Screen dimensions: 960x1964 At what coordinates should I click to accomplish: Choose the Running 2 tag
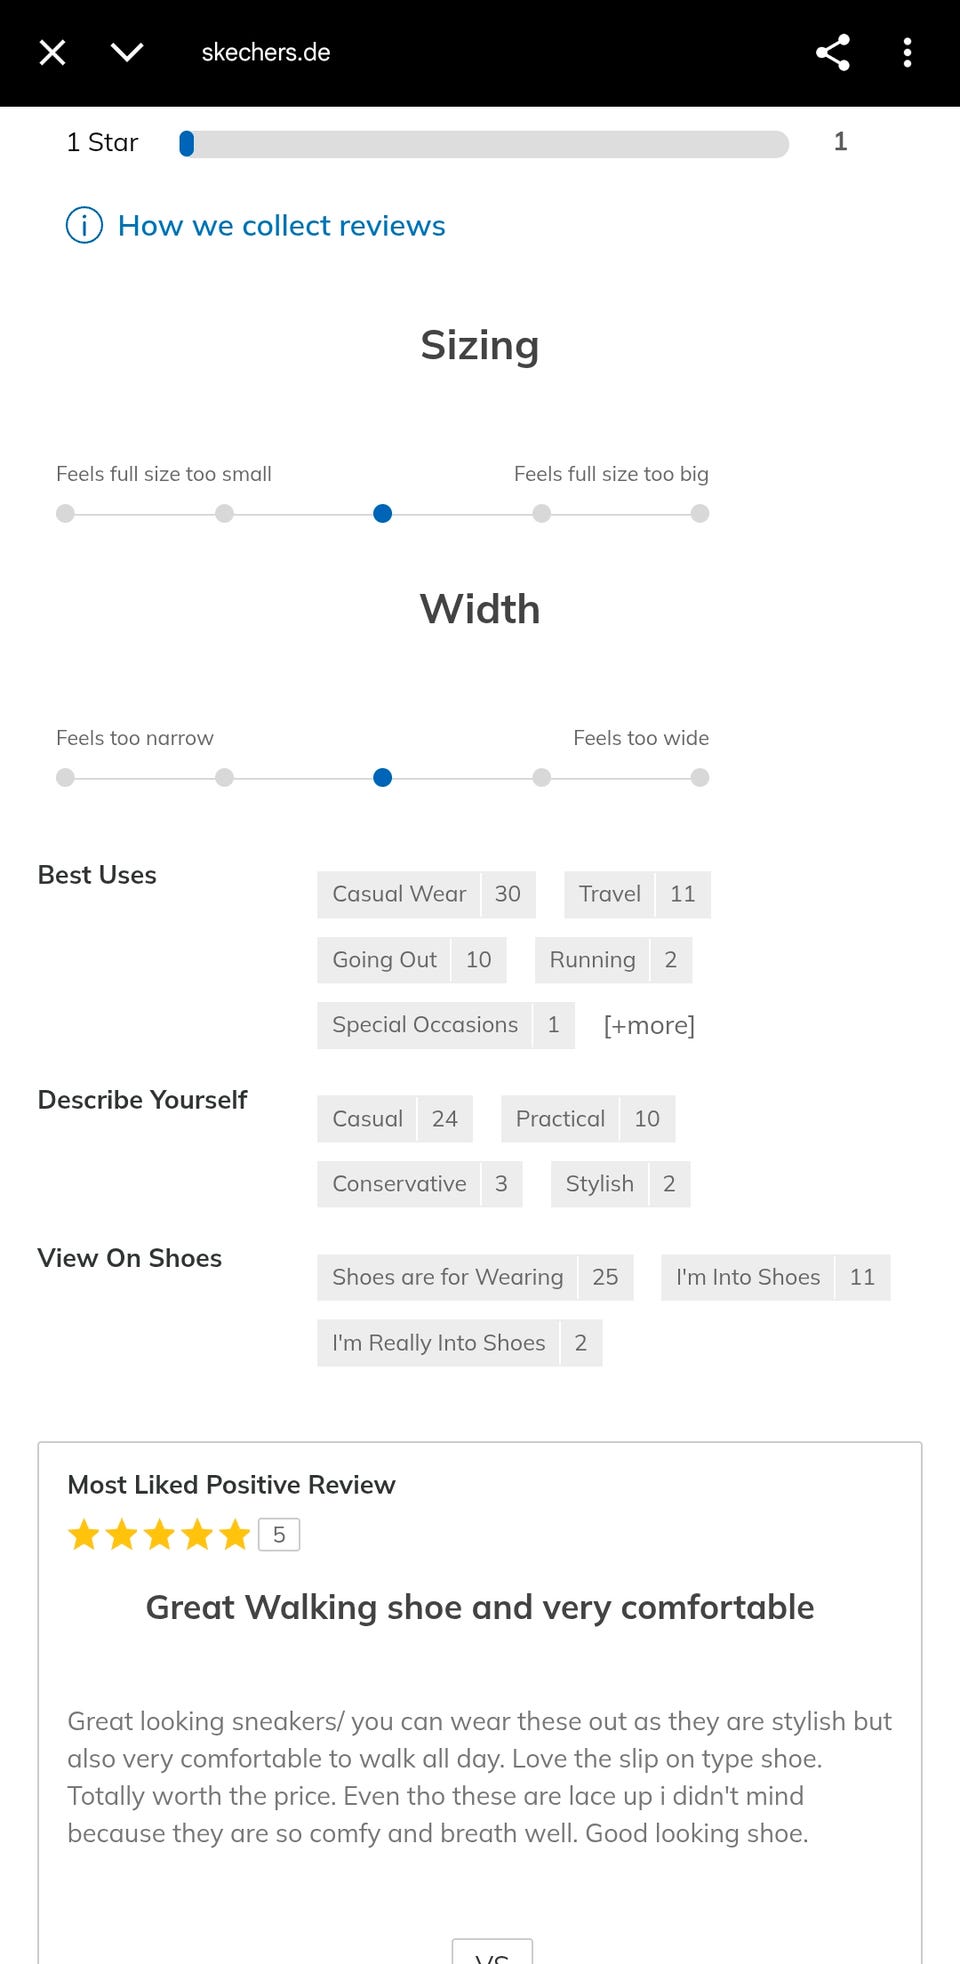612,960
